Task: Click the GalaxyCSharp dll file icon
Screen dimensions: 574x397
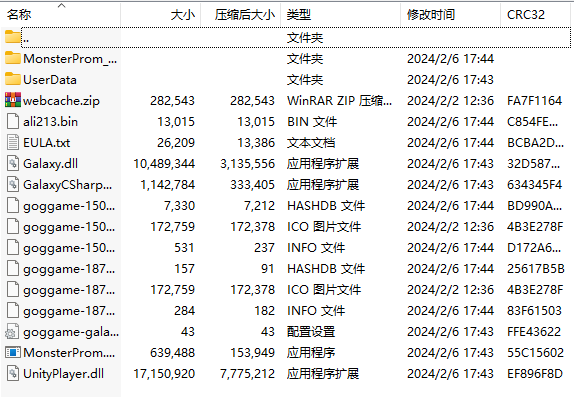Action: (12, 184)
